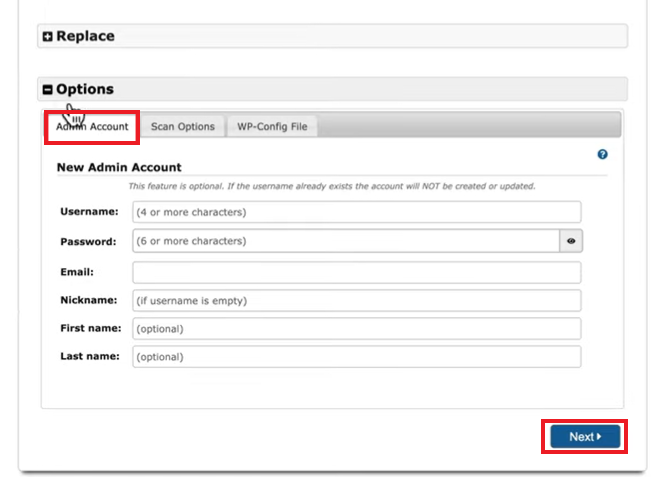Click the Next button
This screenshot has height=477, width=667.
(x=584, y=437)
